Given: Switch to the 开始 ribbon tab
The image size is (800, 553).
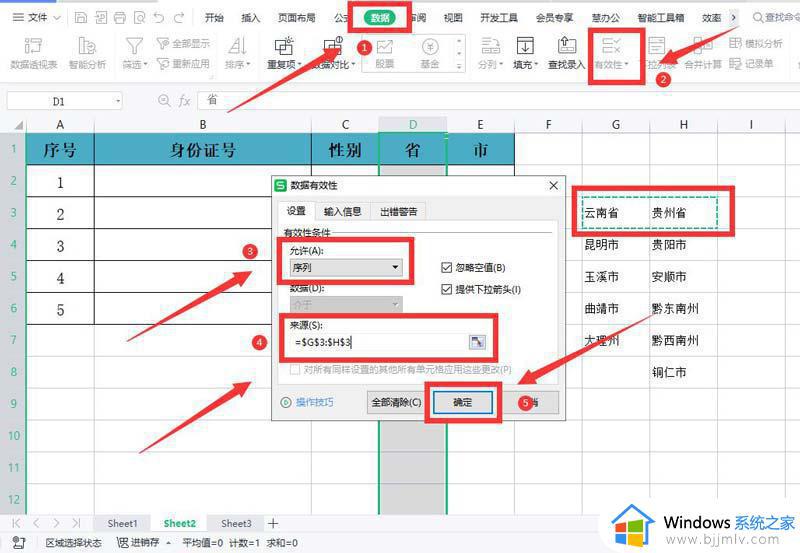Looking at the screenshot, I should point(214,18).
